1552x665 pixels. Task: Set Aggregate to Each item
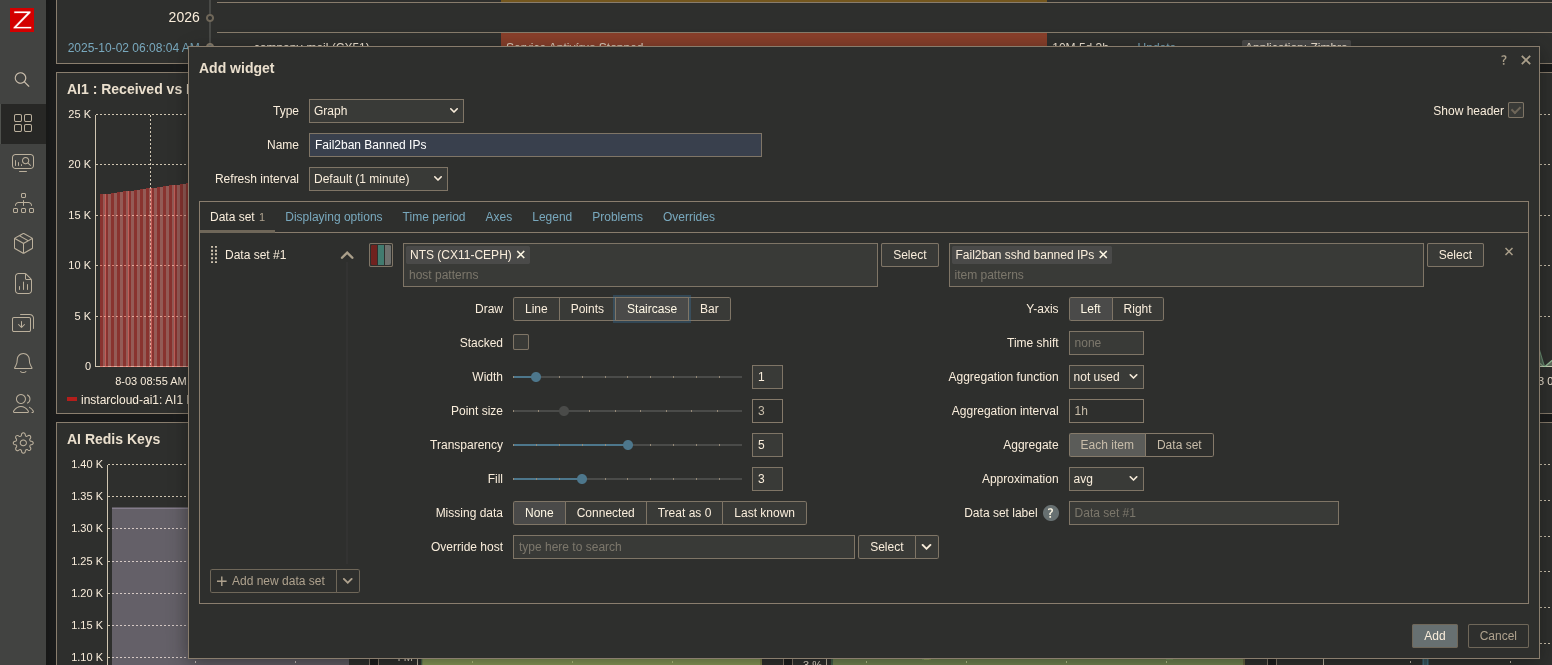click(1107, 445)
